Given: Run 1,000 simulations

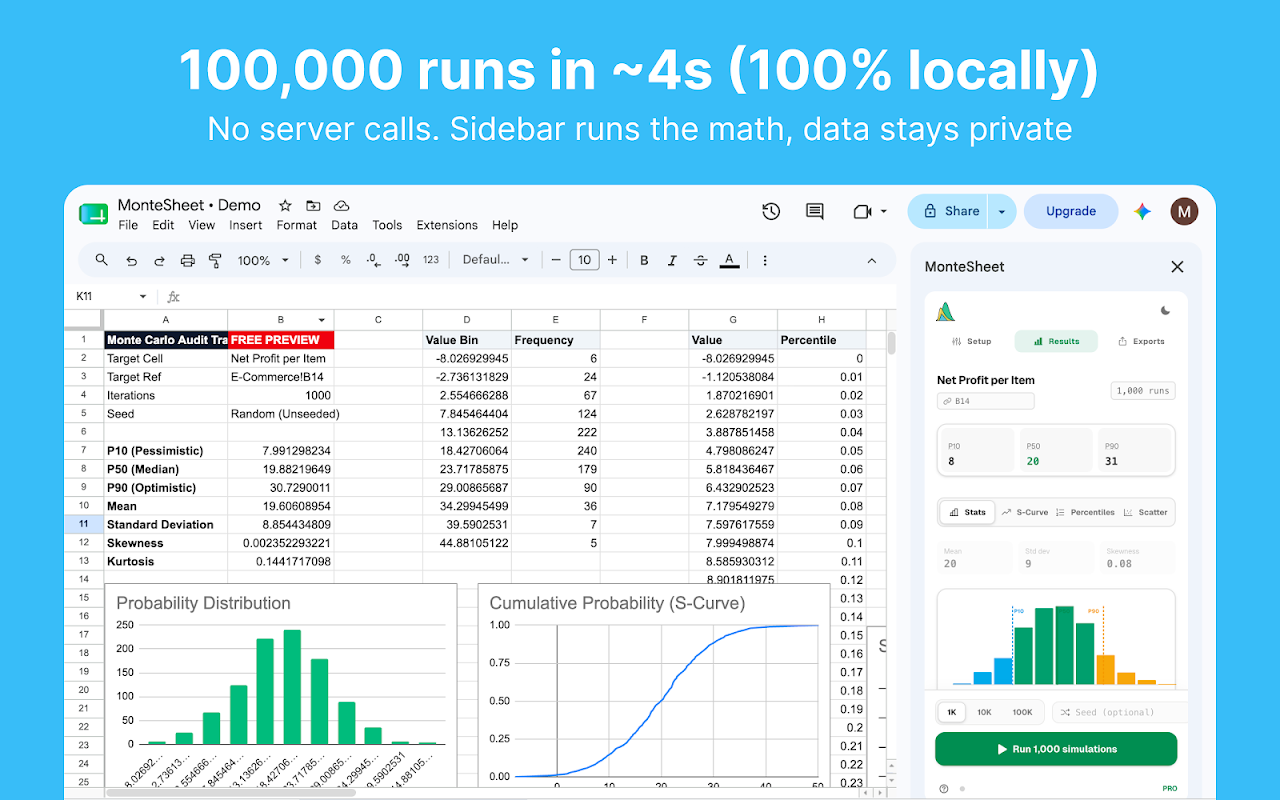Looking at the screenshot, I should pos(1056,749).
